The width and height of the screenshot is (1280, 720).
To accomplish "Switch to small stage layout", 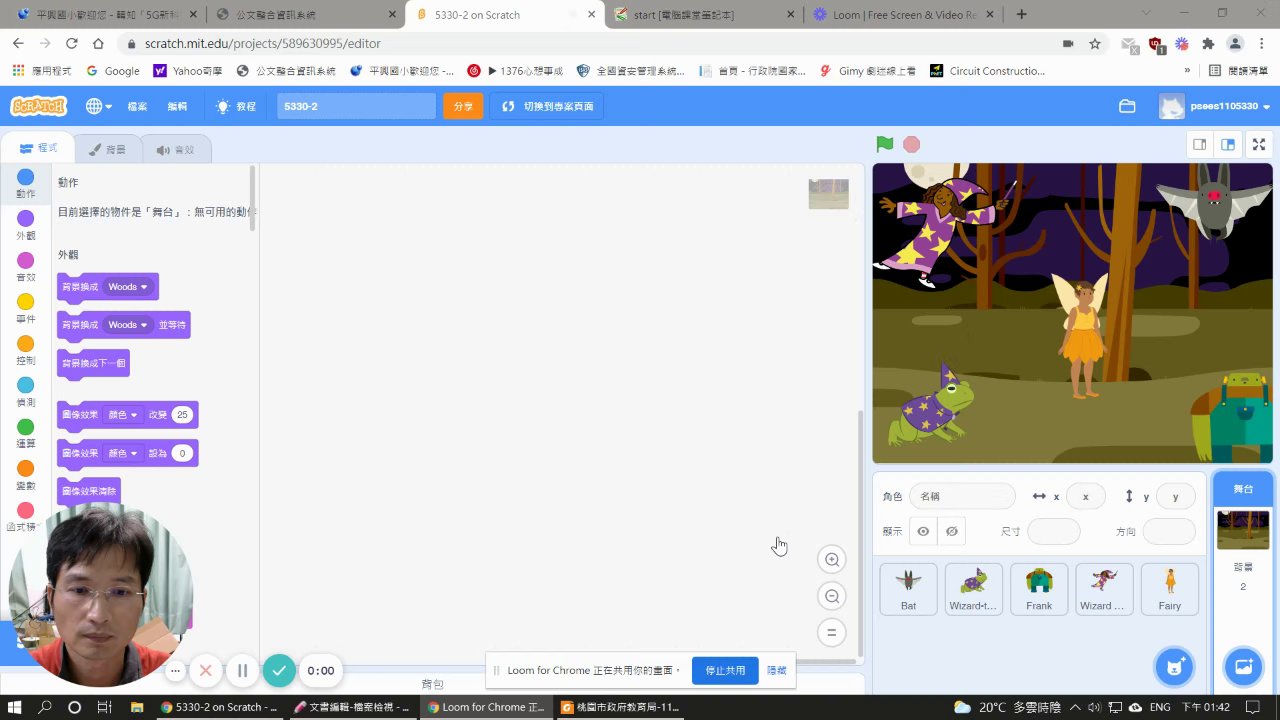I will (x=1199, y=144).
